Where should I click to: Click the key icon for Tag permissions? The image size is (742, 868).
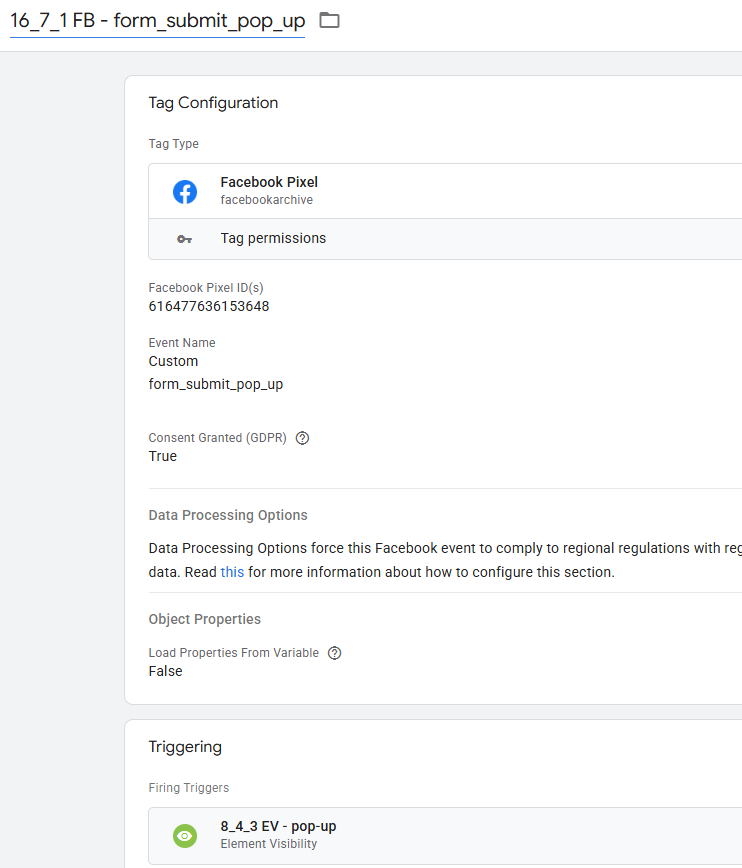pyautogui.click(x=185, y=239)
